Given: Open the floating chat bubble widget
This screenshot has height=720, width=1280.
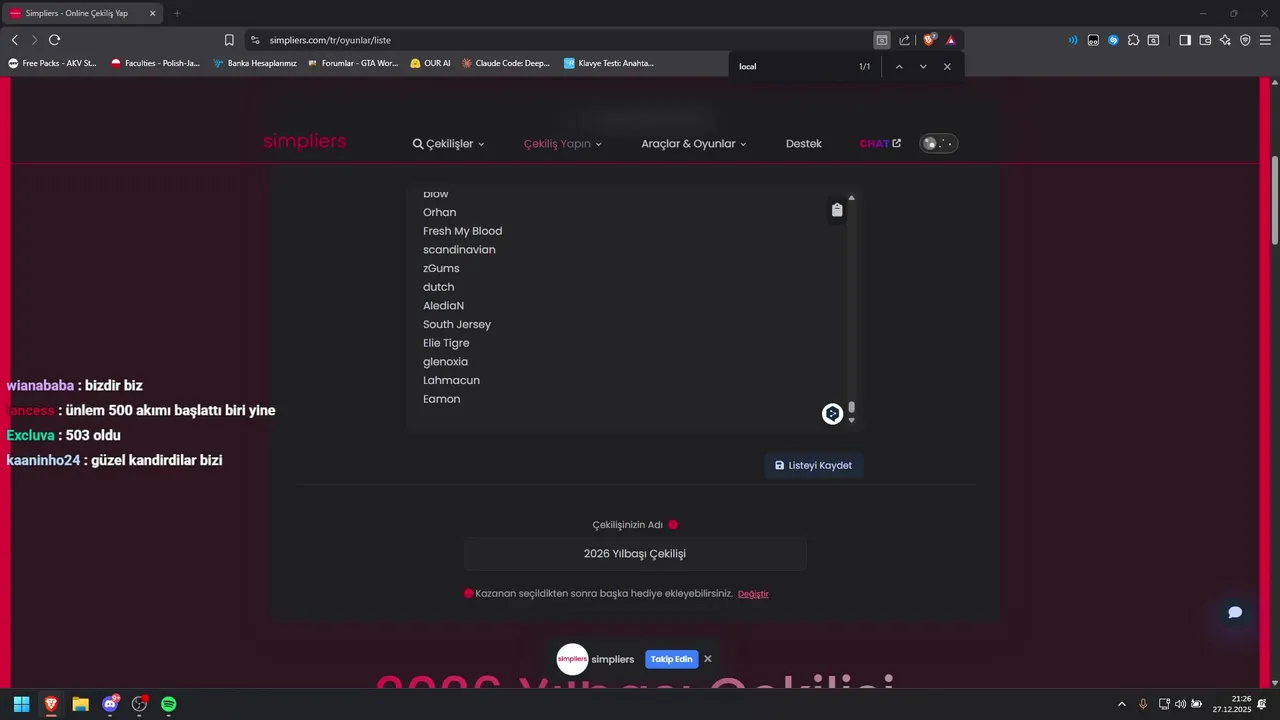Looking at the screenshot, I should [1235, 612].
